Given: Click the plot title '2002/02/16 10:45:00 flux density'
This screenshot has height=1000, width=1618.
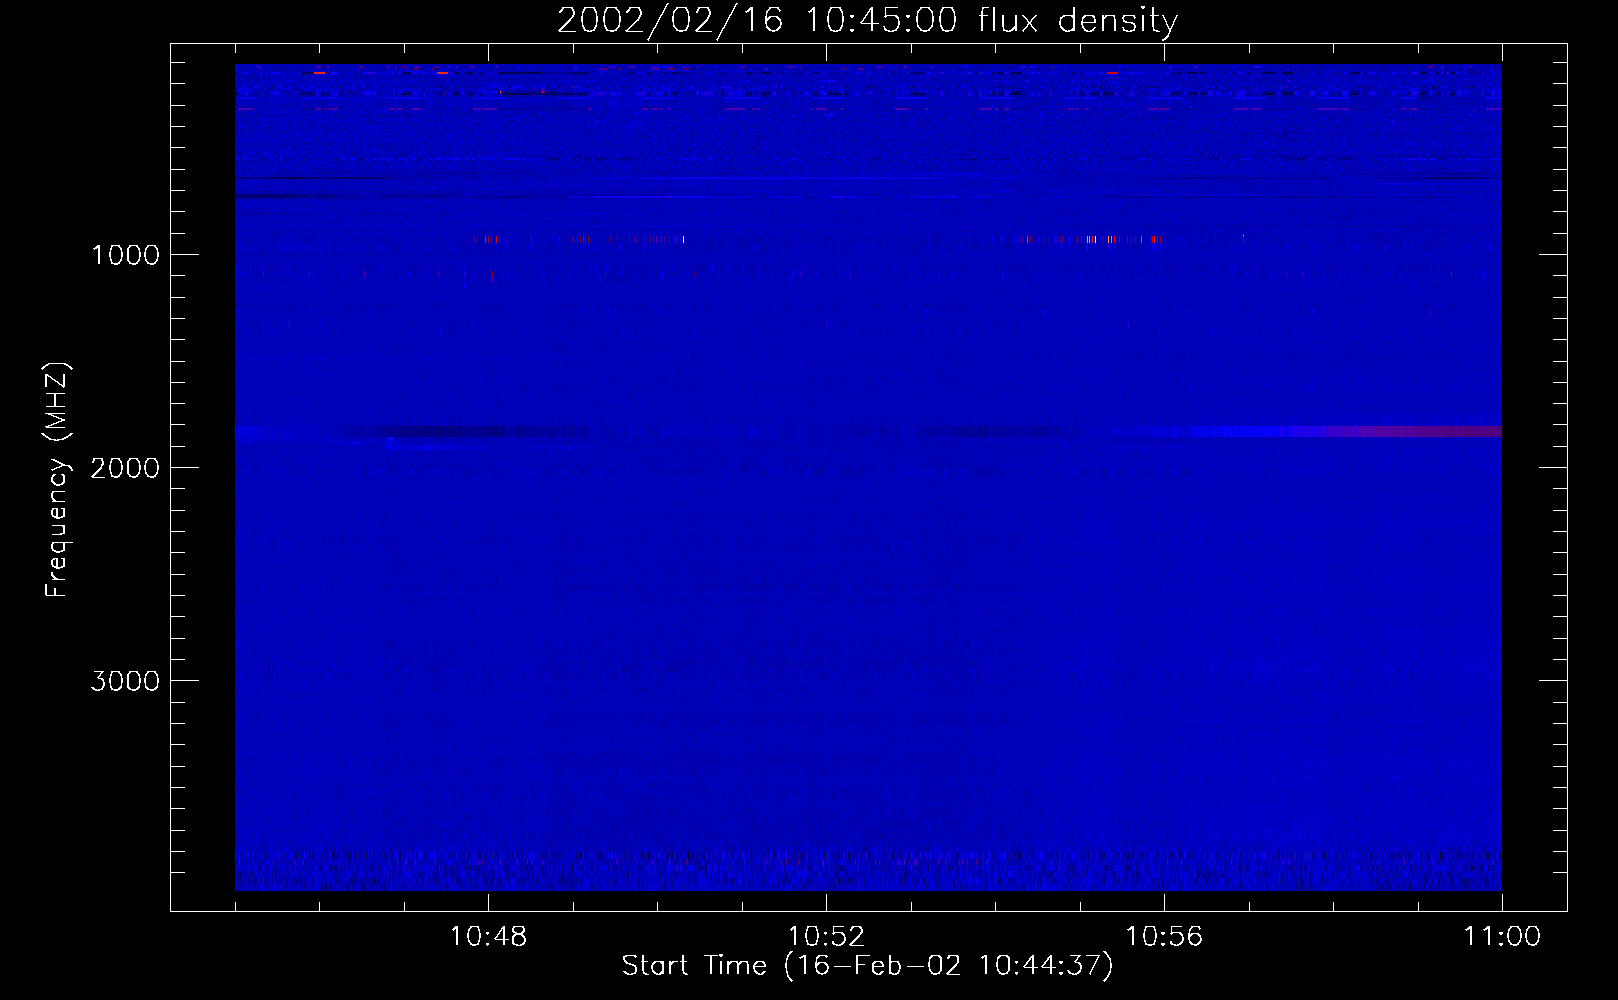Looking at the screenshot, I should (x=867, y=21).
